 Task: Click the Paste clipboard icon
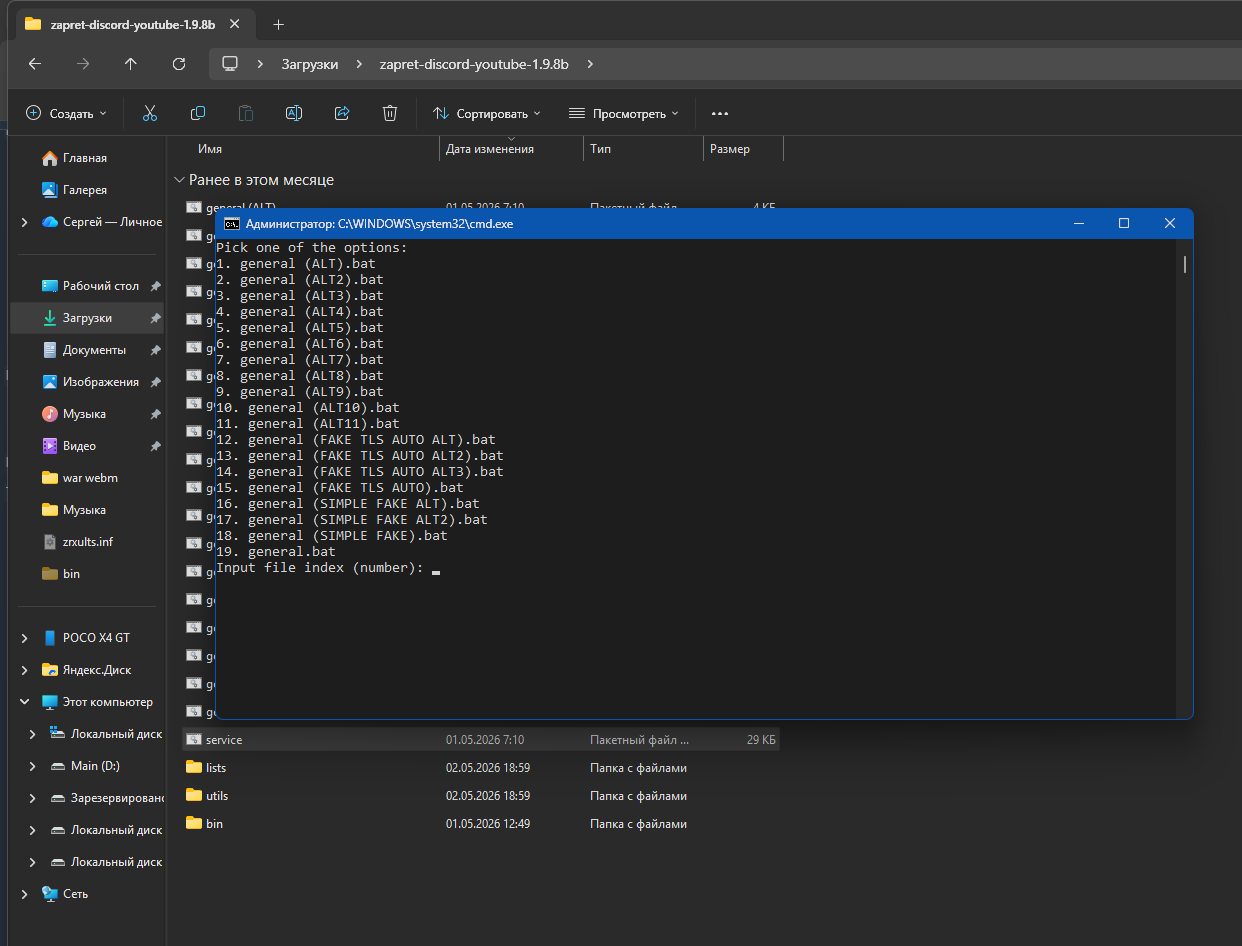point(246,113)
